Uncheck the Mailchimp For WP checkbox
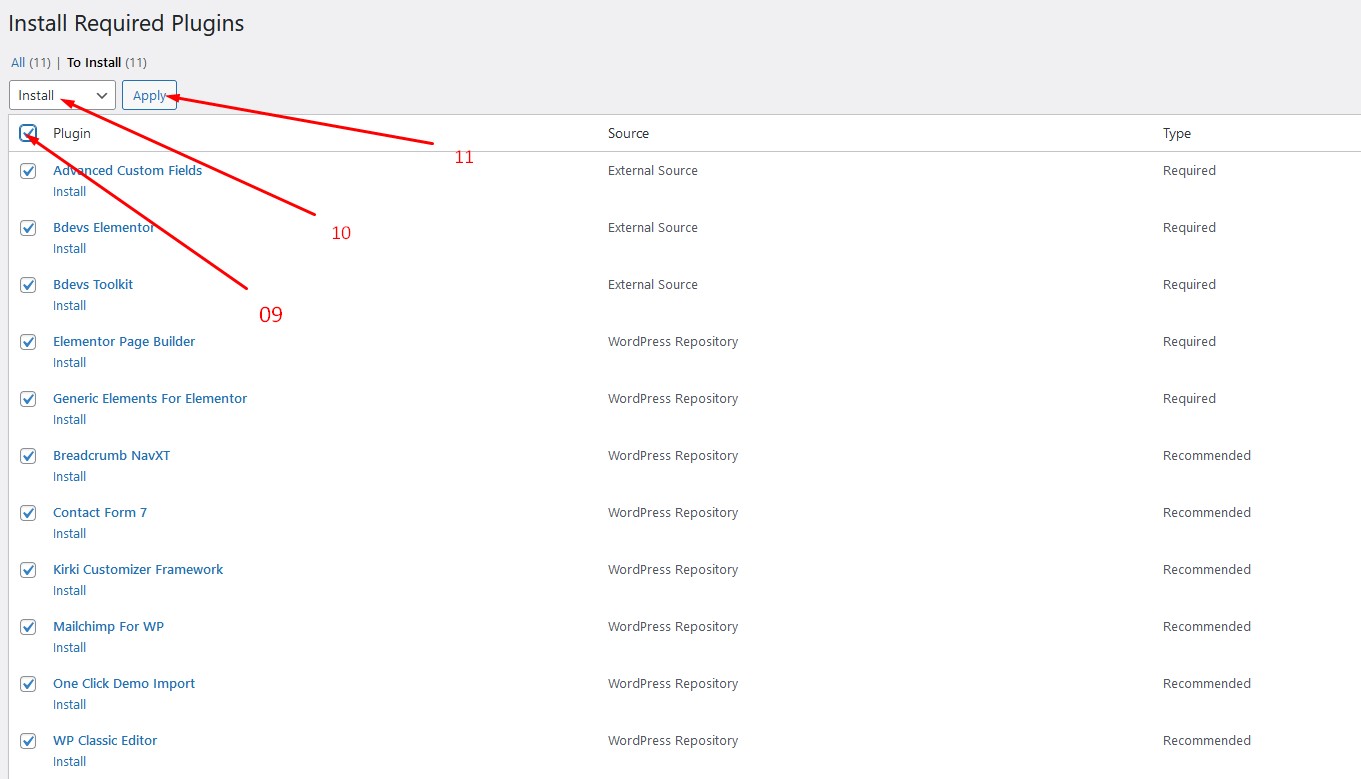The image size is (1361, 779). click(28, 627)
